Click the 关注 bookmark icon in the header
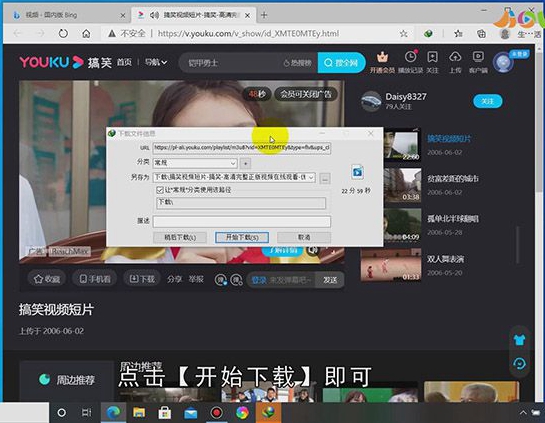The image size is (545, 423). pyautogui.click(x=432, y=57)
